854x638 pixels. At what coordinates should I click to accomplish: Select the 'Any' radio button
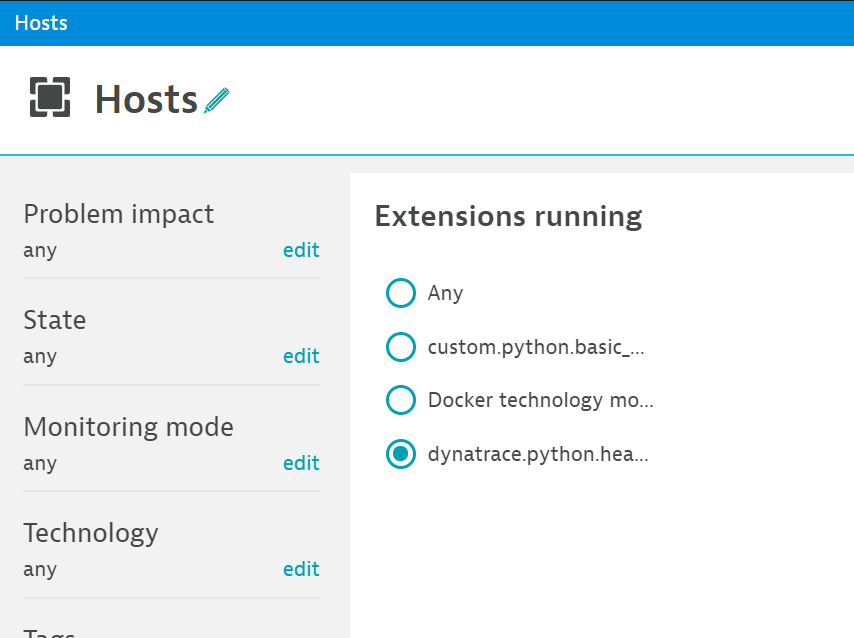coord(400,293)
